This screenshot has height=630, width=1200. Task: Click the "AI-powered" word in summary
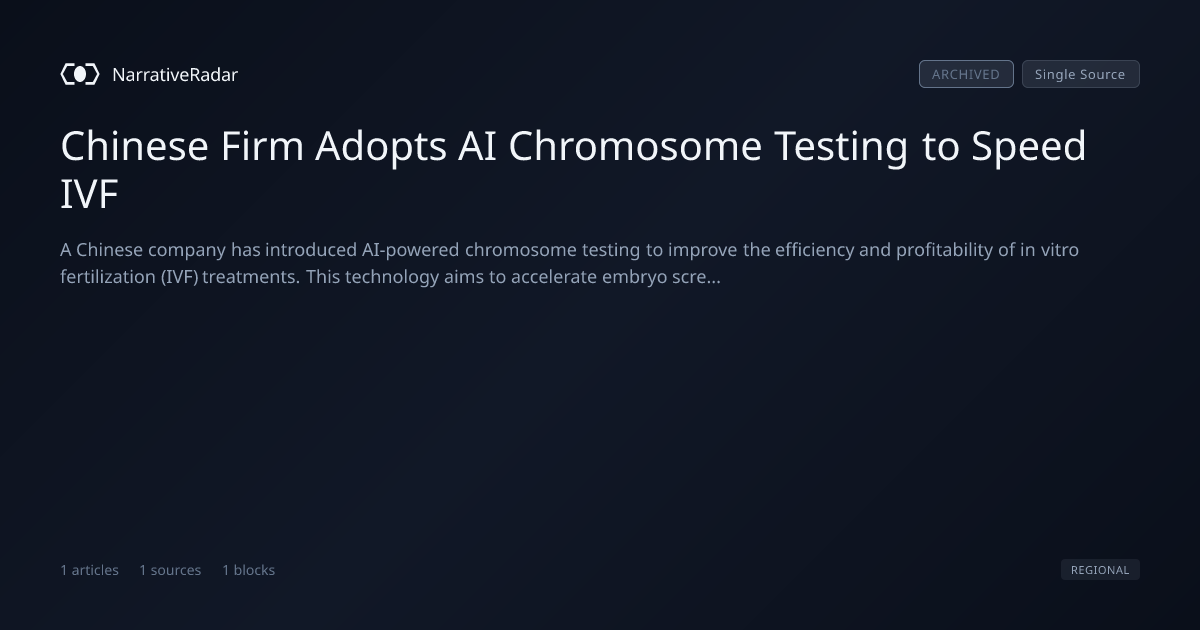tap(410, 250)
